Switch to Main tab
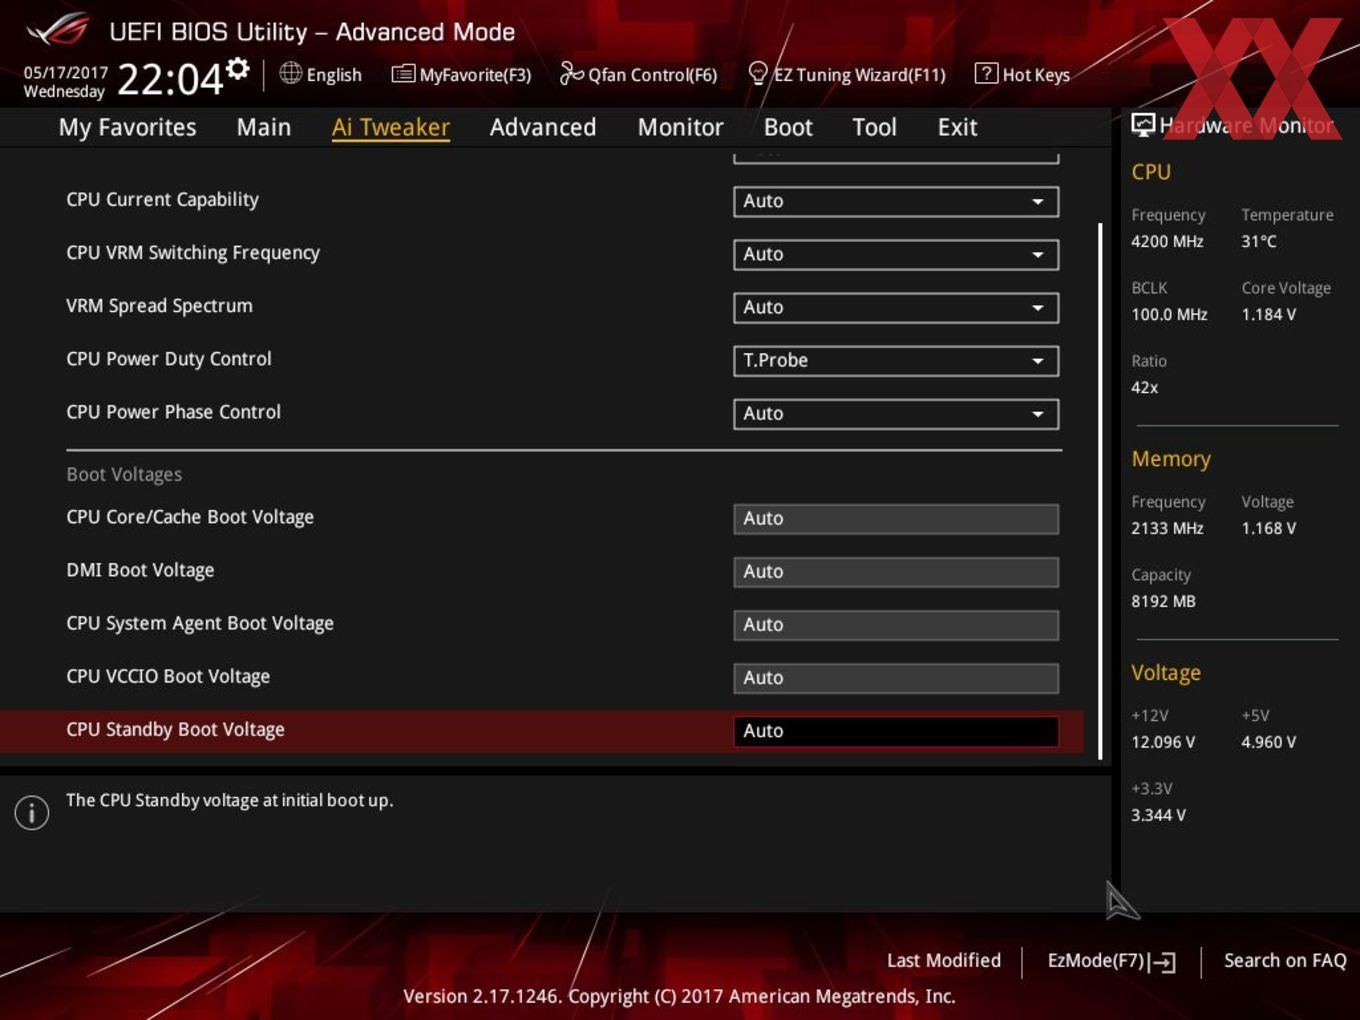Viewport: 1360px width, 1020px height. 264,127
